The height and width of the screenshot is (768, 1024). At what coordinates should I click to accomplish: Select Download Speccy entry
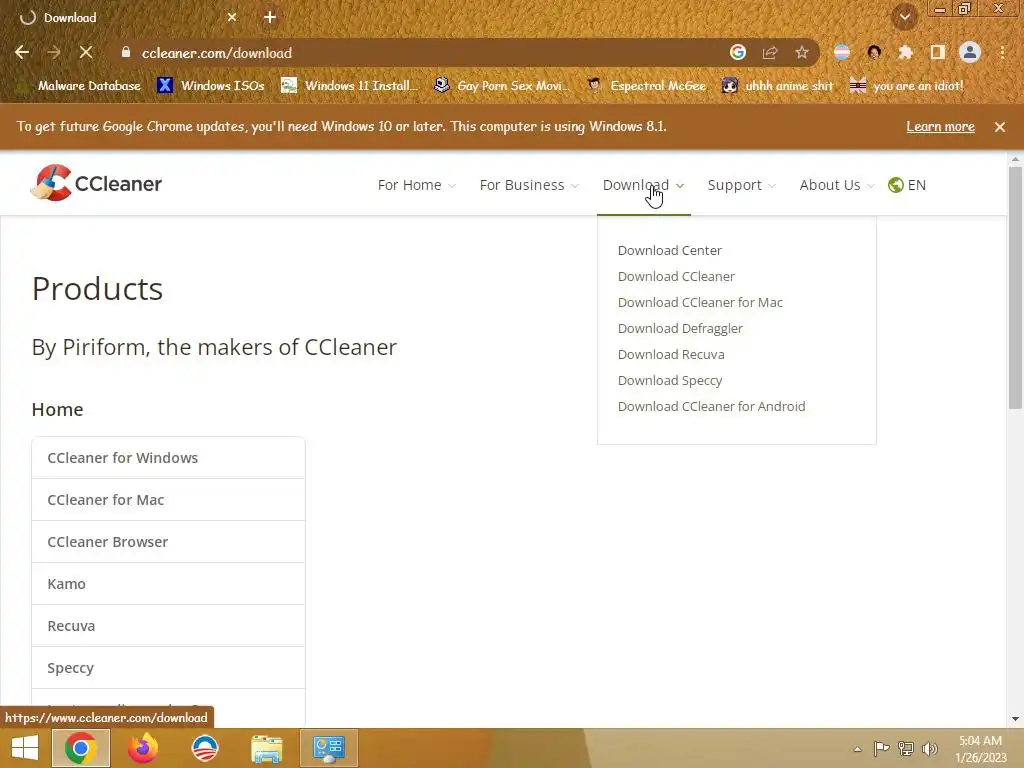669,381
